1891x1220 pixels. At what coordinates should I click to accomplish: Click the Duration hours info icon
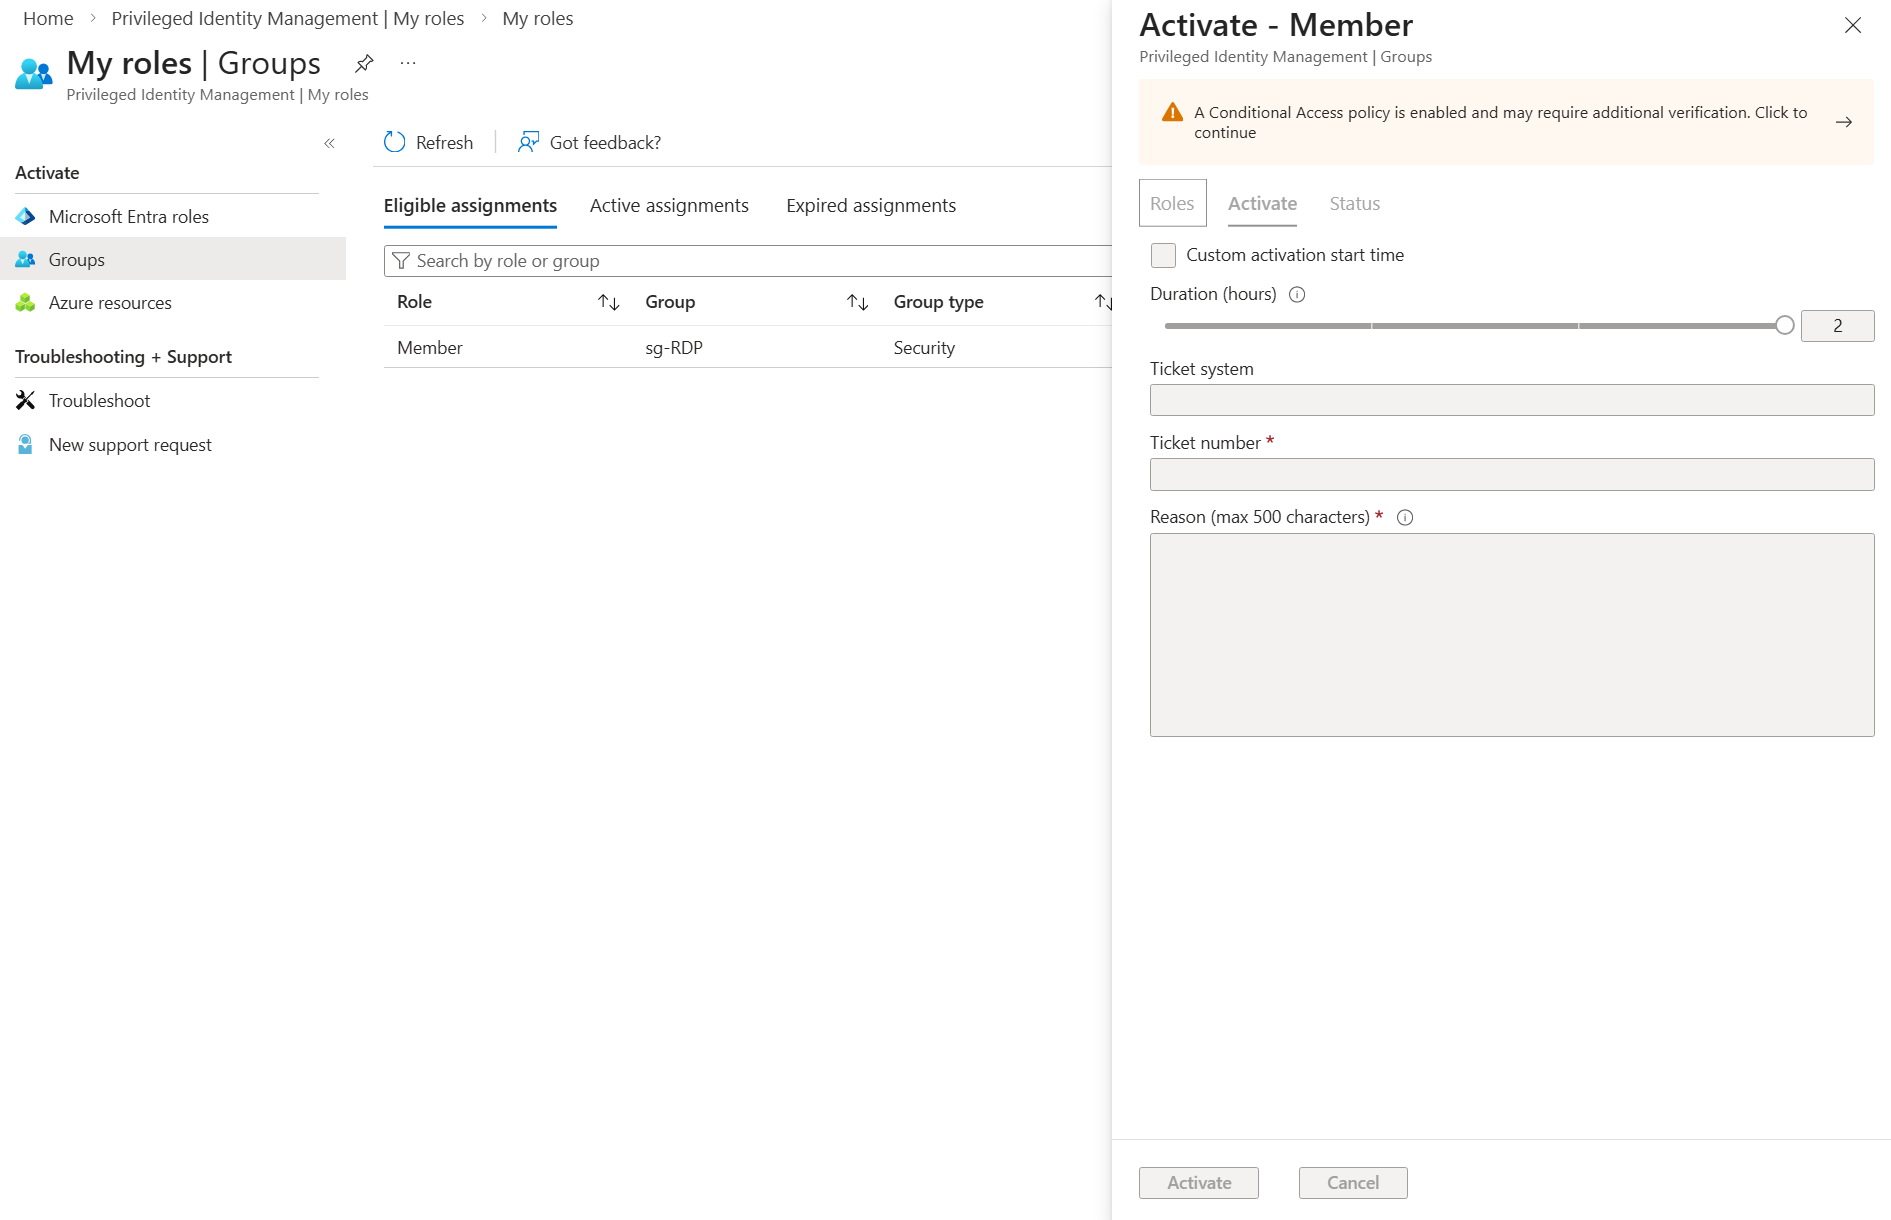tap(1297, 294)
